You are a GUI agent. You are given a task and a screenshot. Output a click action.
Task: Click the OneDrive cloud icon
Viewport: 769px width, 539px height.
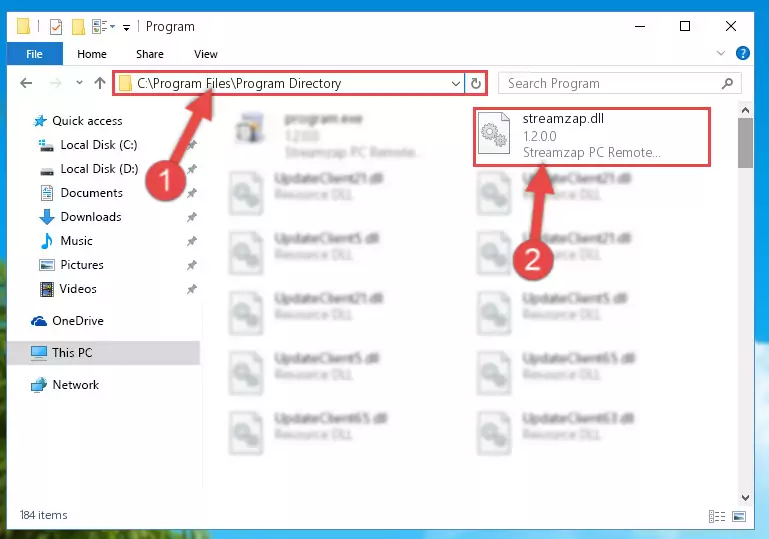(x=39, y=322)
